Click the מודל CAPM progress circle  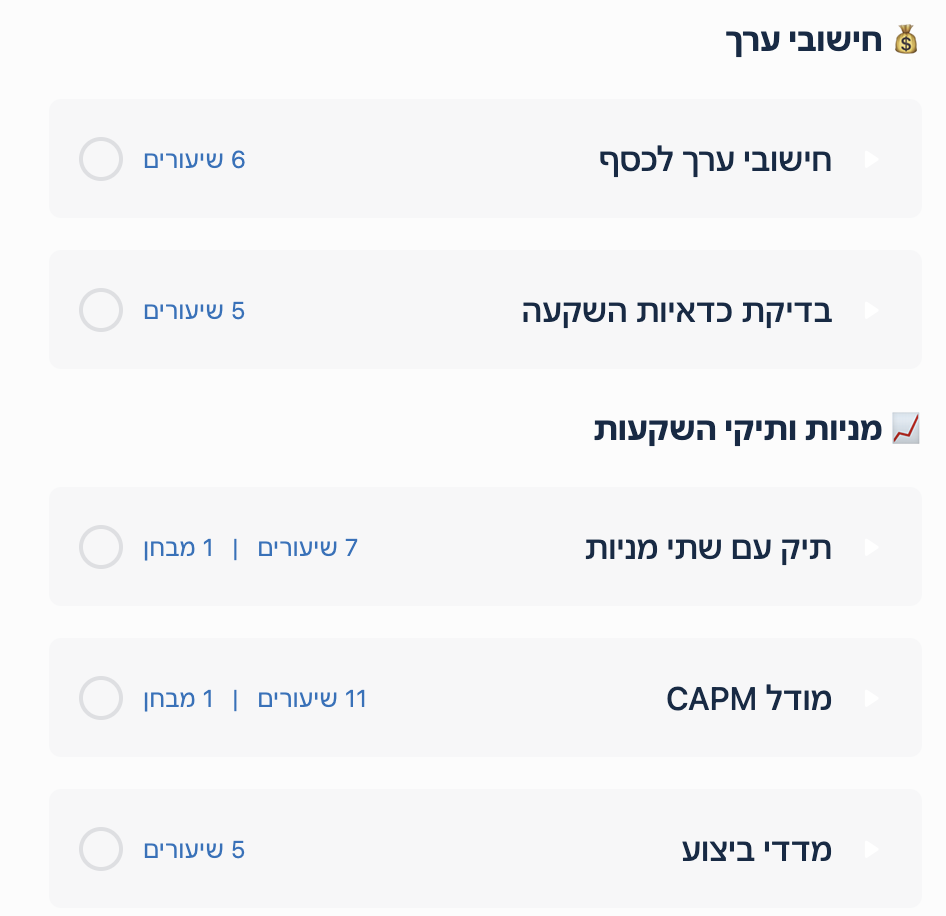[101, 699]
